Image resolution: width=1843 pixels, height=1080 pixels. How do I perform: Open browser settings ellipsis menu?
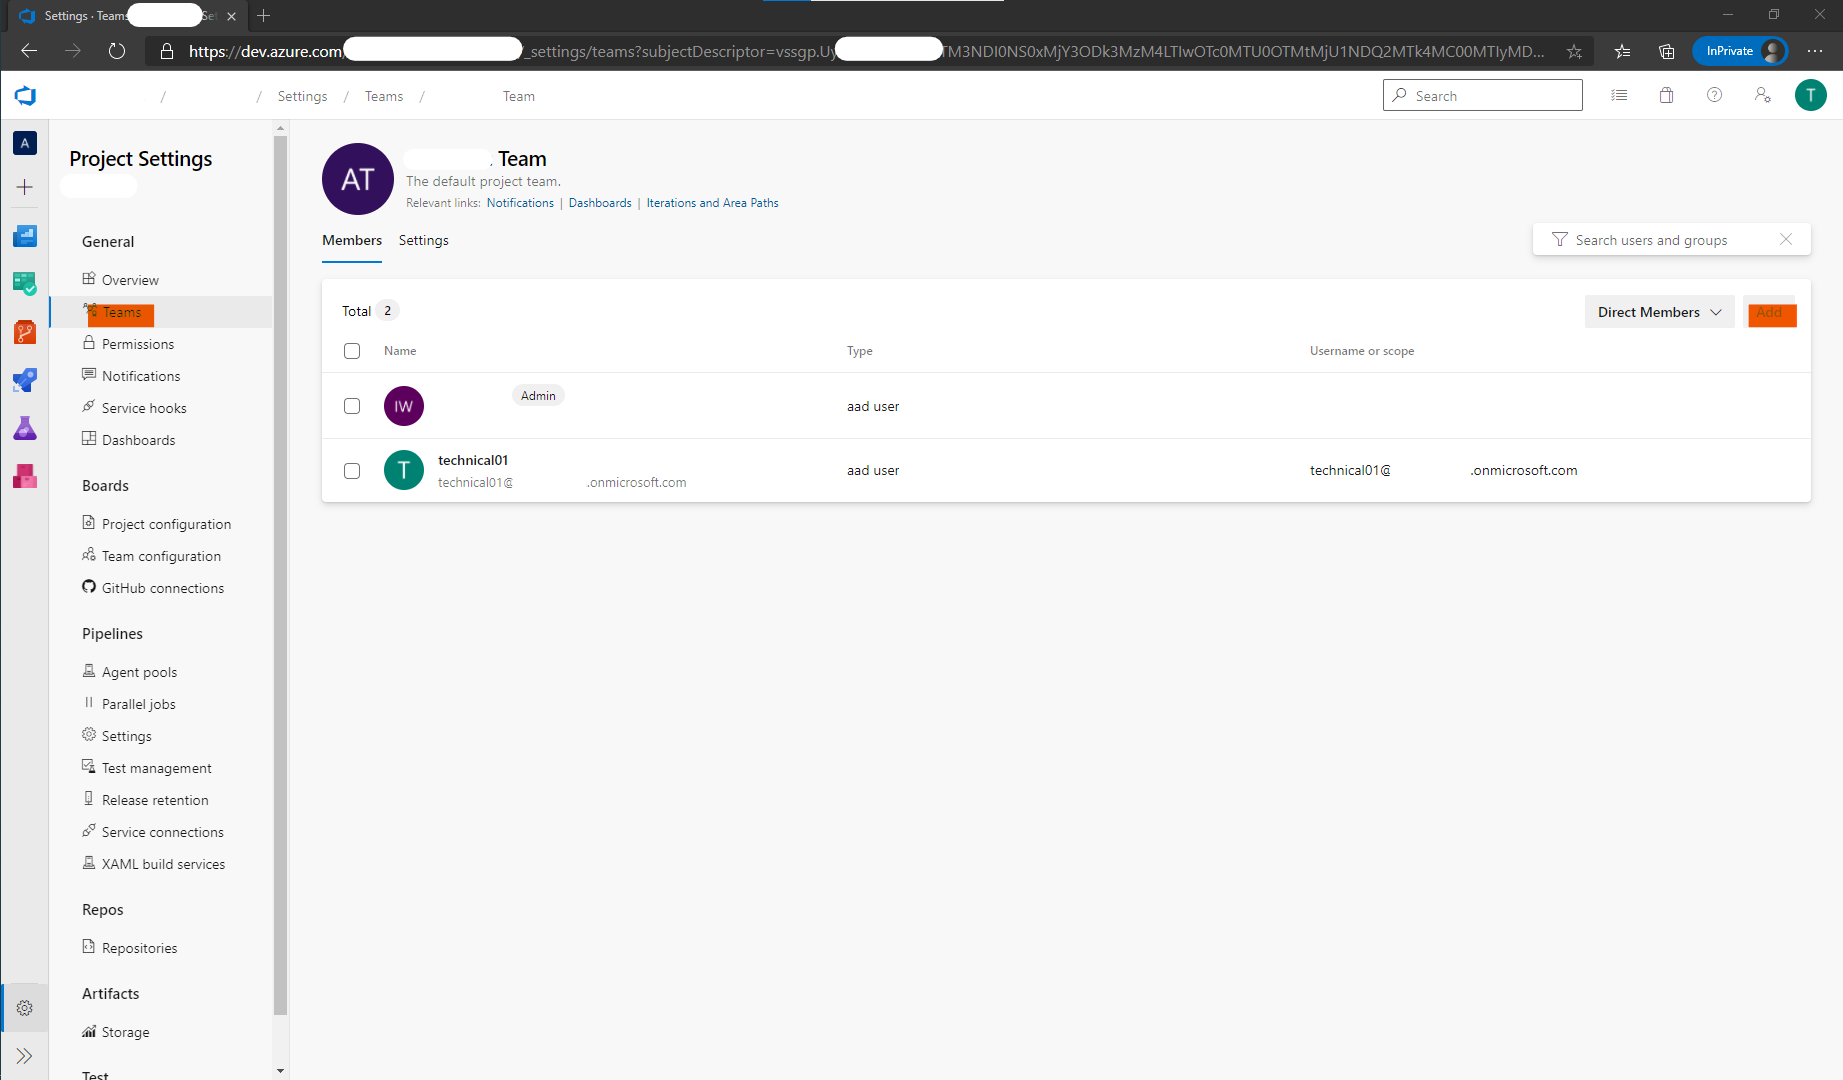[1815, 51]
